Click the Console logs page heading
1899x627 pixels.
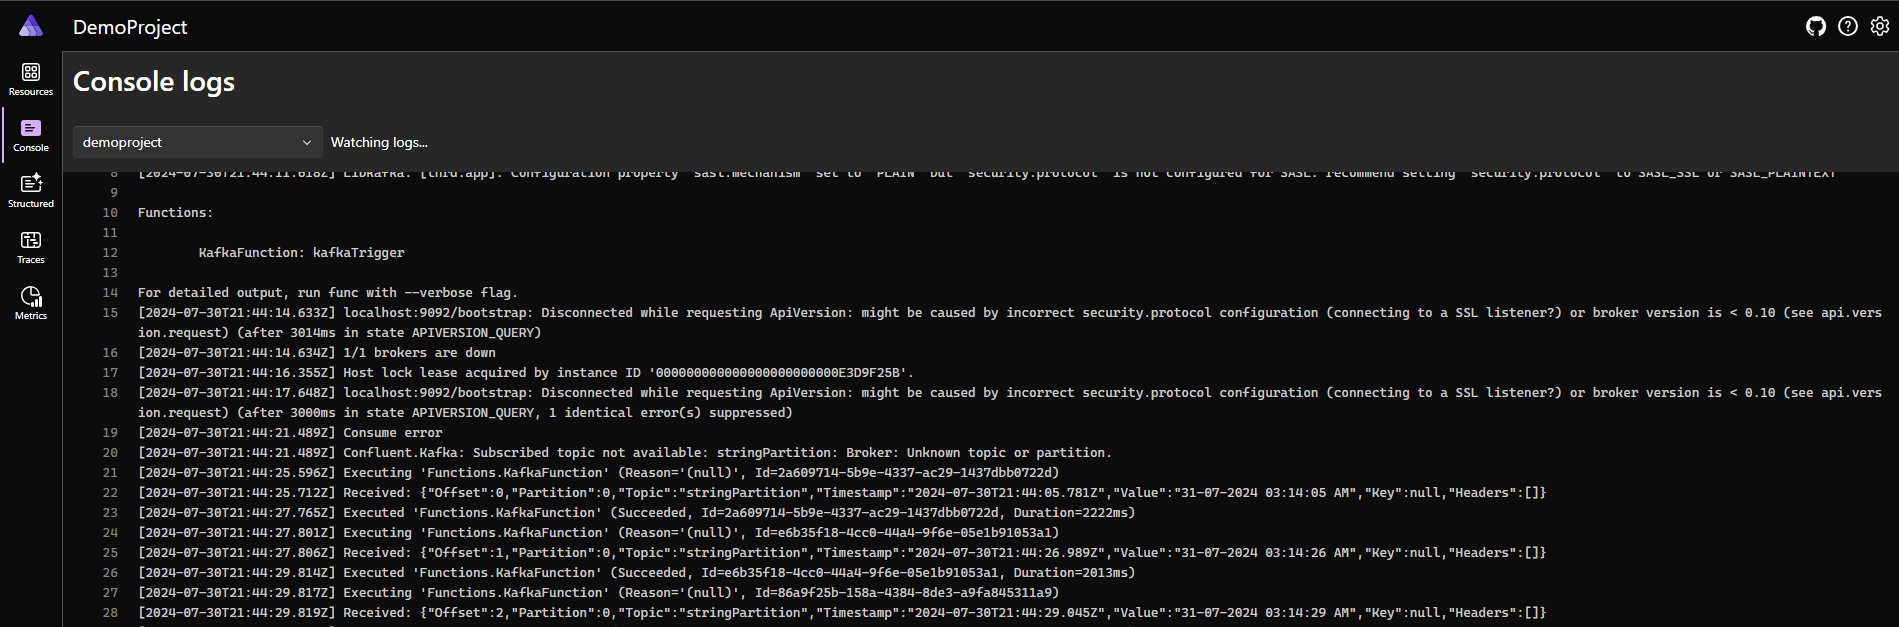point(154,82)
